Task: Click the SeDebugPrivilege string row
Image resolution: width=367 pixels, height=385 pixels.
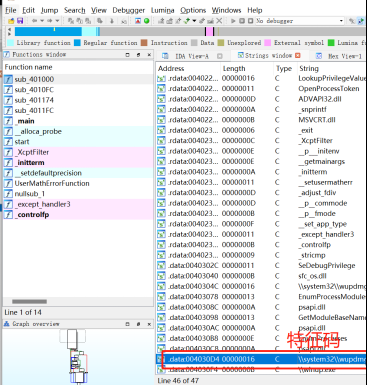Action: [x=261, y=266]
